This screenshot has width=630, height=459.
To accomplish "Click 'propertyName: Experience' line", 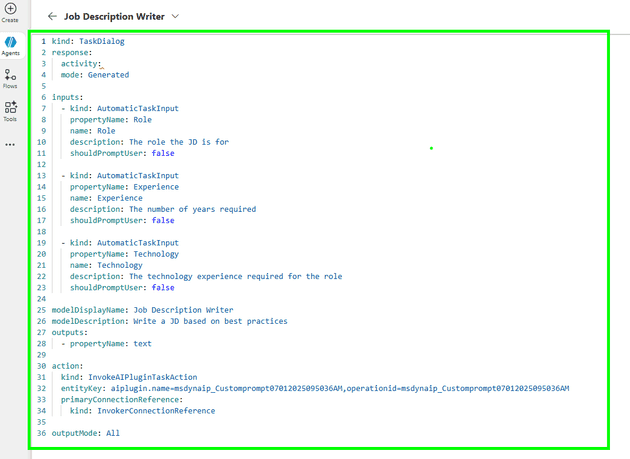I will pos(124,187).
